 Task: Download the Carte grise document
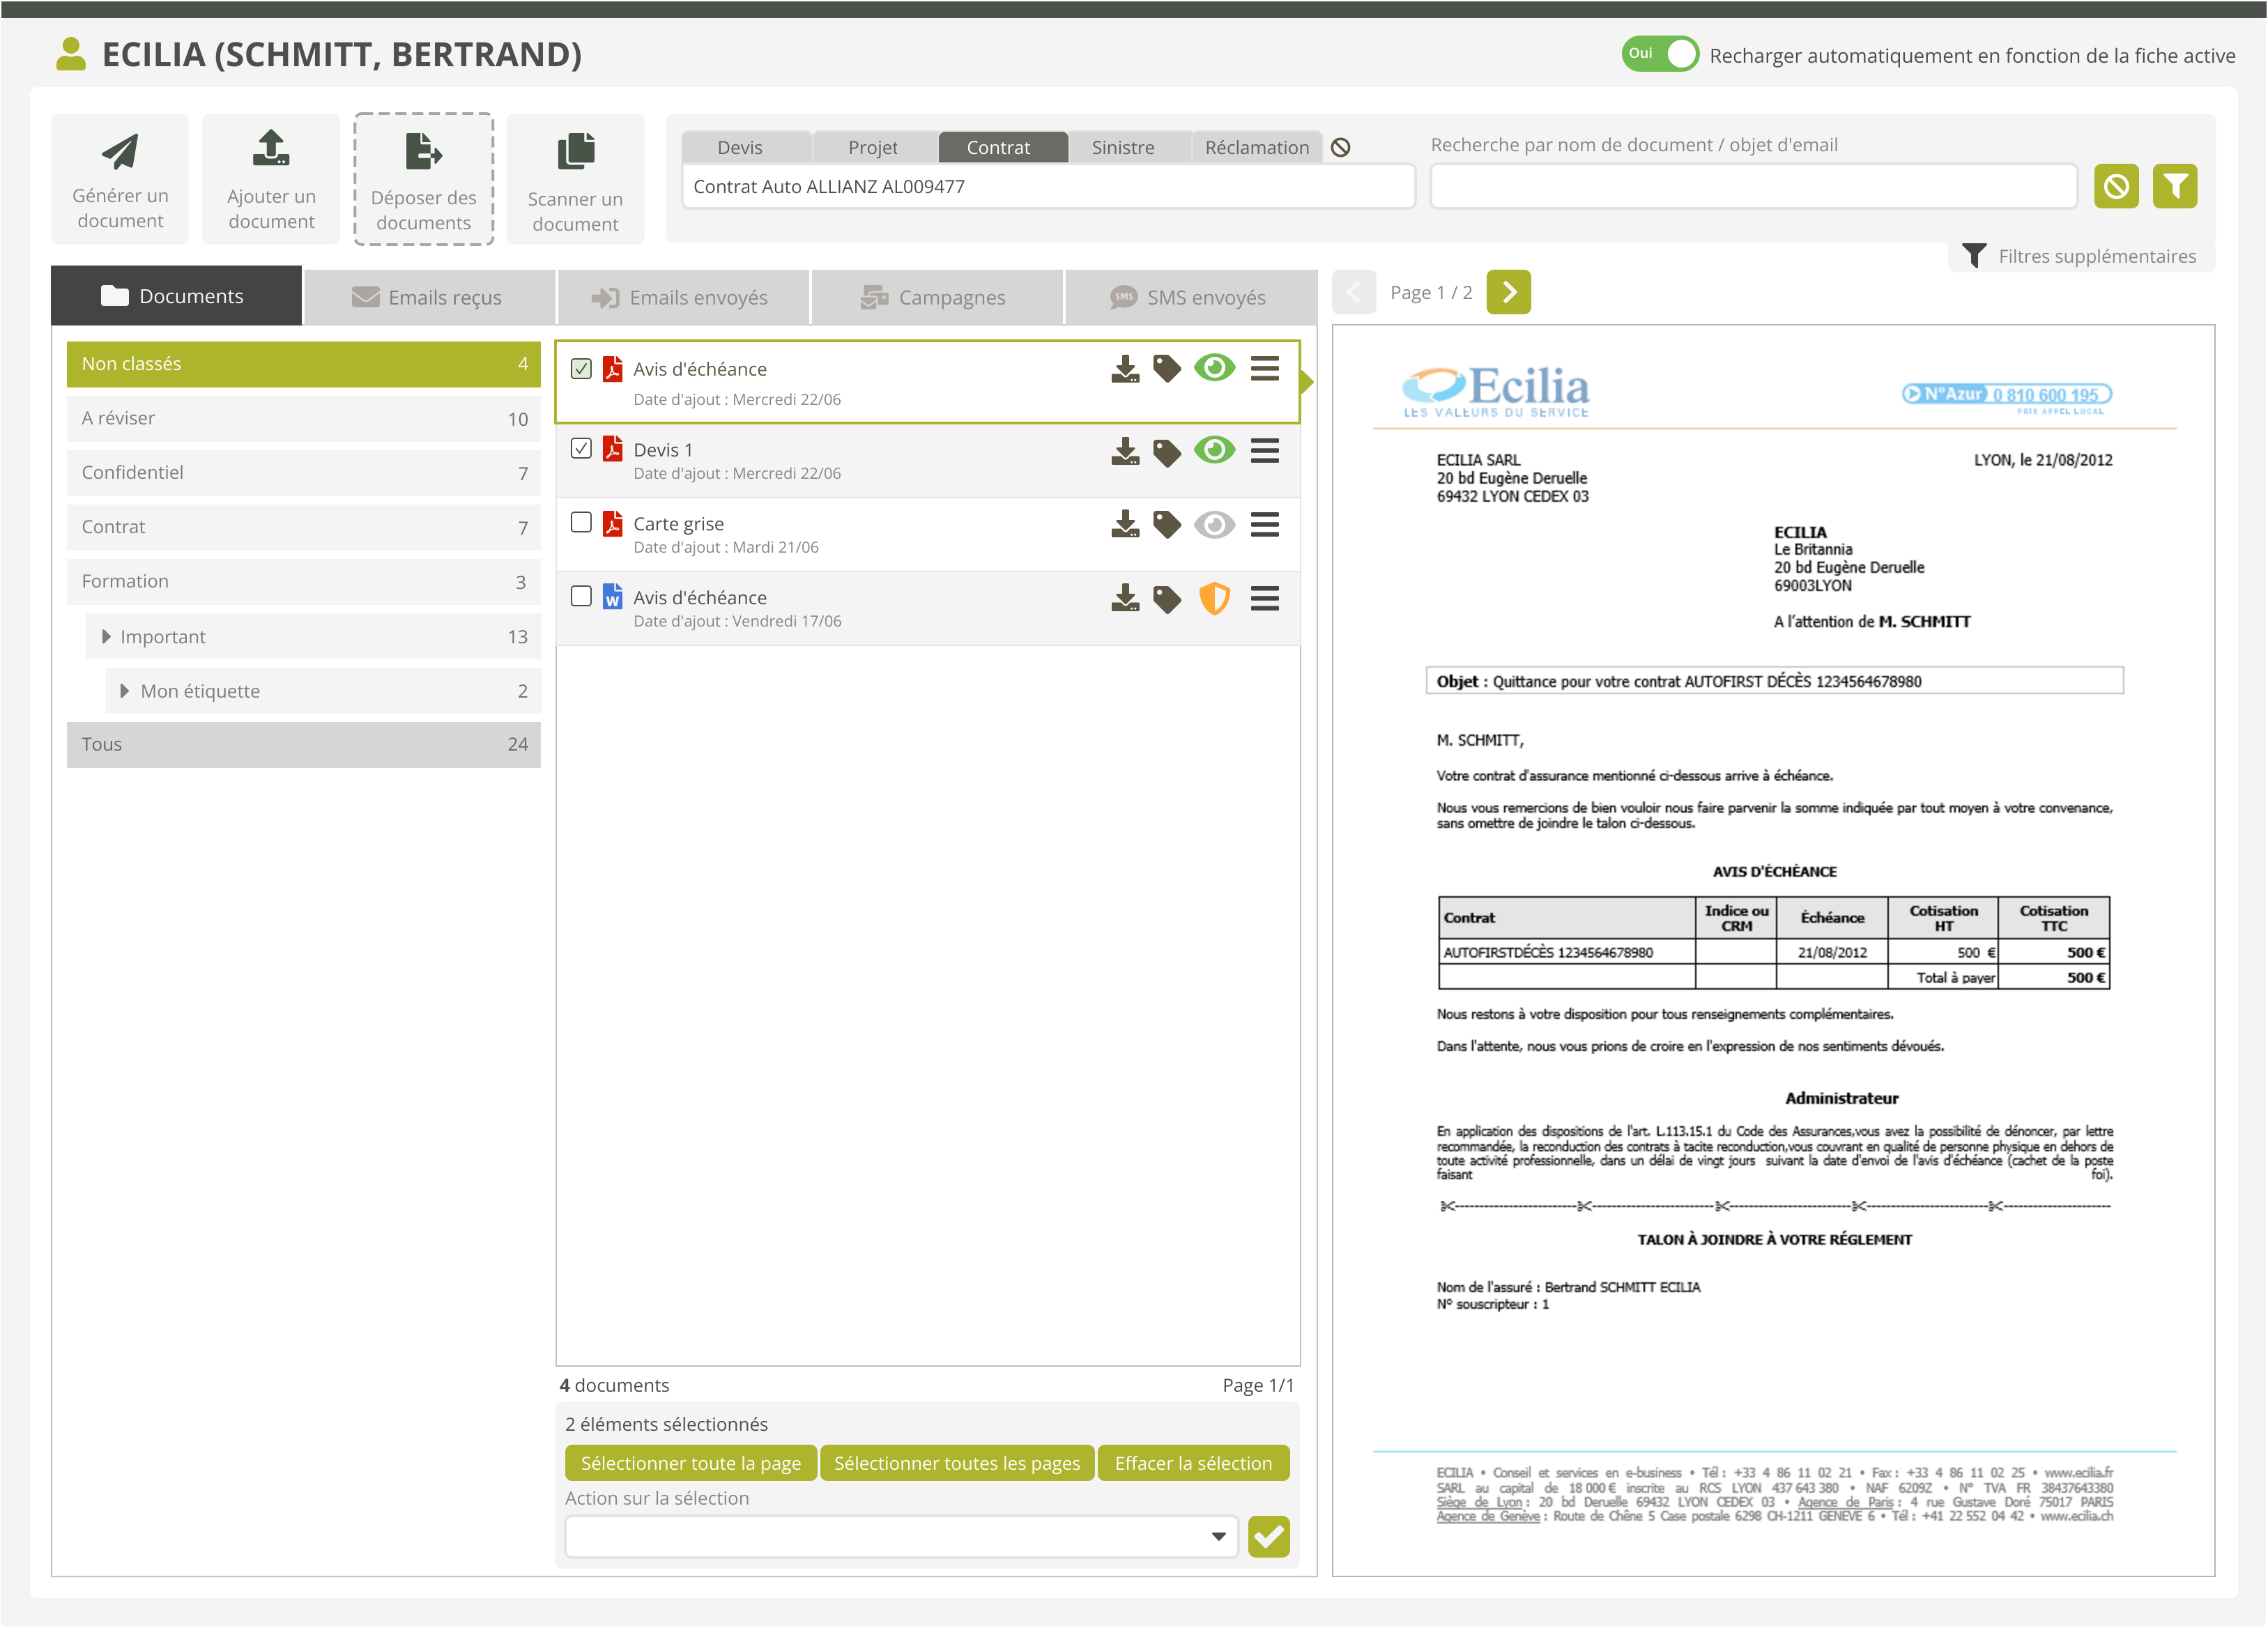click(x=1125, y=524)
